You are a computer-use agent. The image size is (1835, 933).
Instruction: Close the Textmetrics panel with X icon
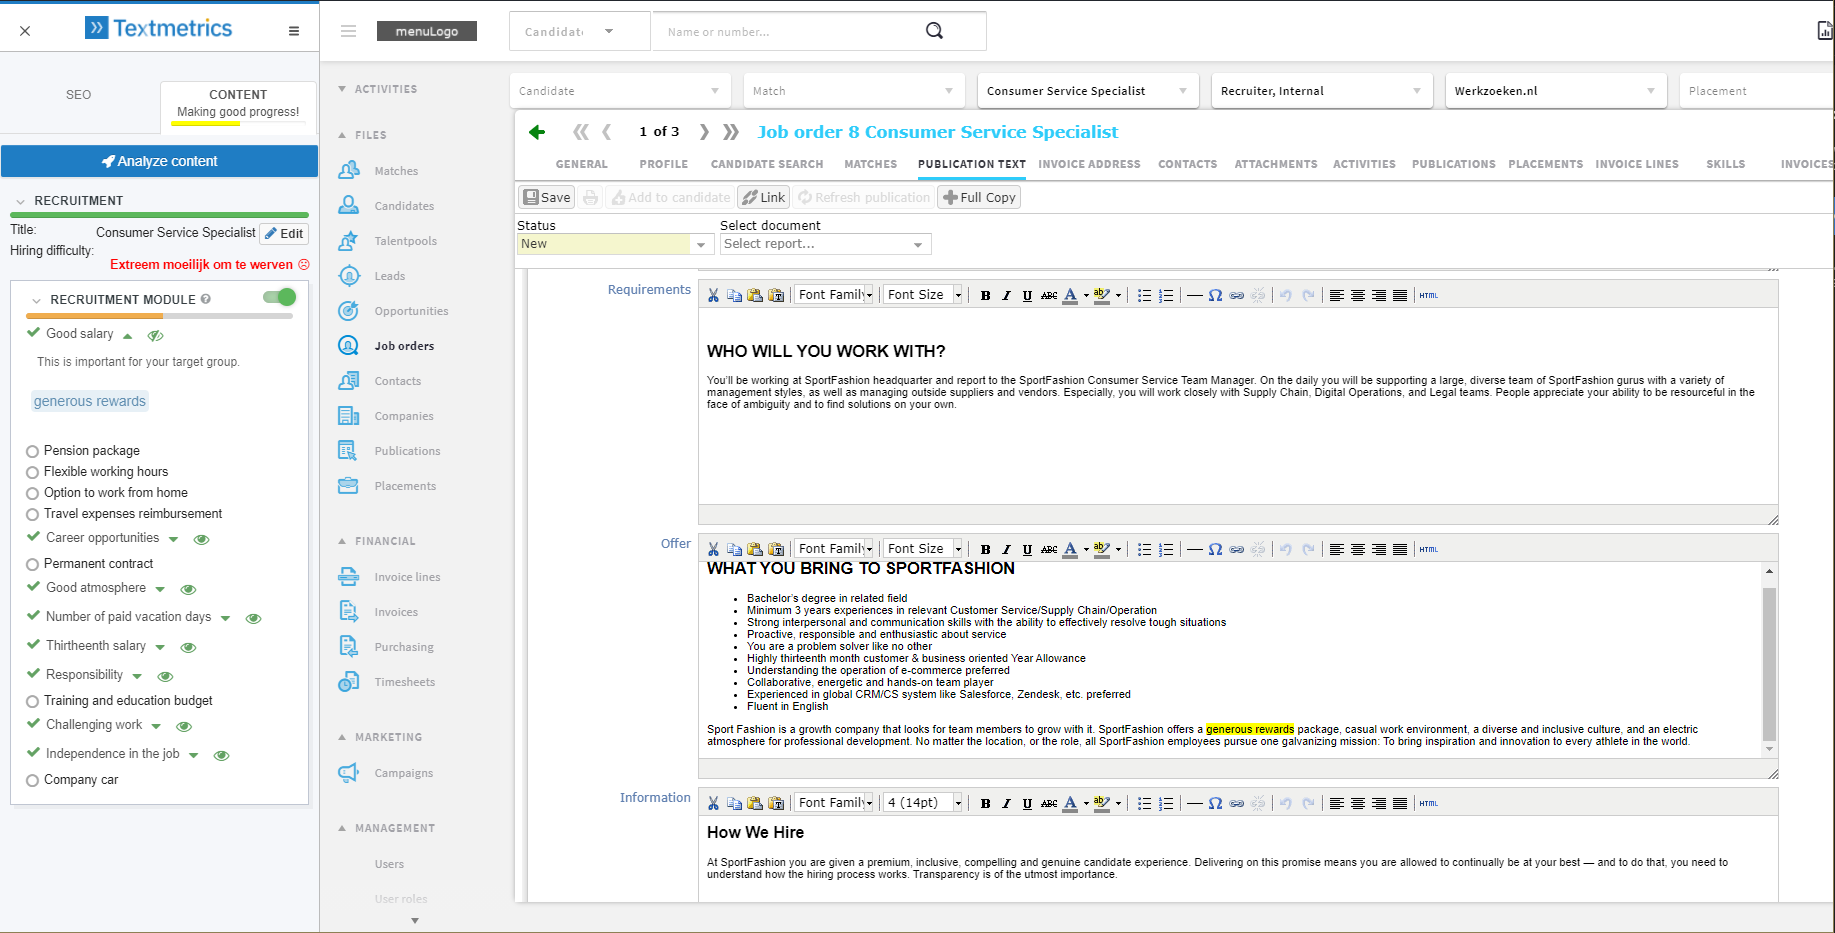point(25,31)
